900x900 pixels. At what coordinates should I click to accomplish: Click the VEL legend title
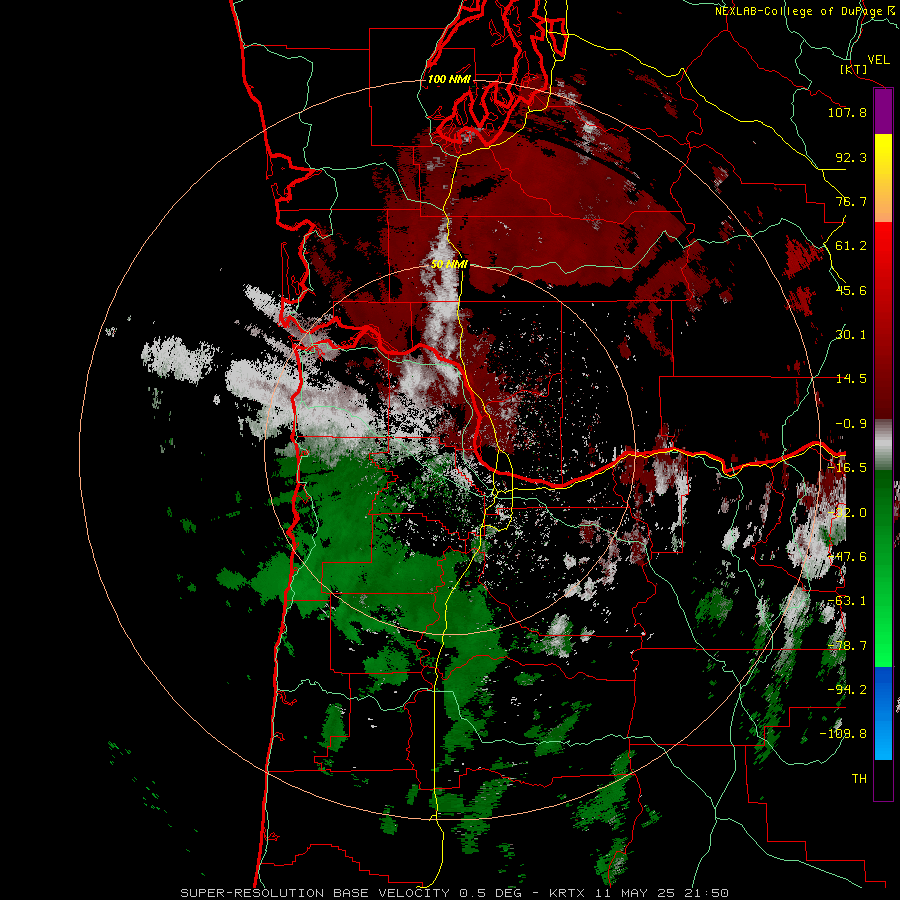[x=878, y=60]
